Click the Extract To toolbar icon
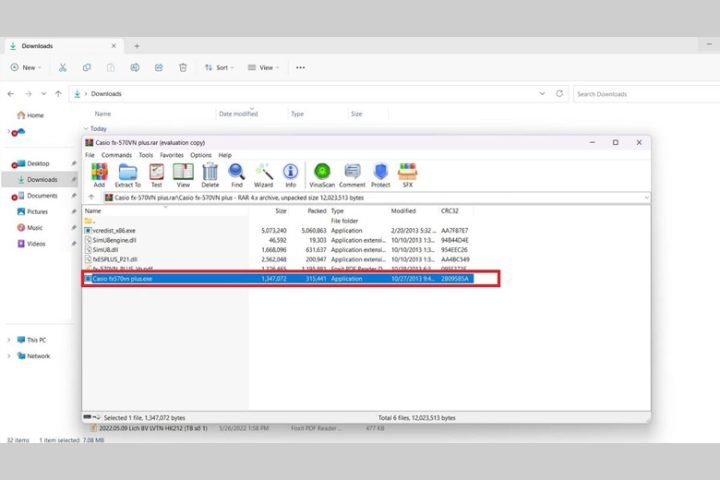Image resolution: width=720 pixels, height=480 pixels. tap(128, 173)
